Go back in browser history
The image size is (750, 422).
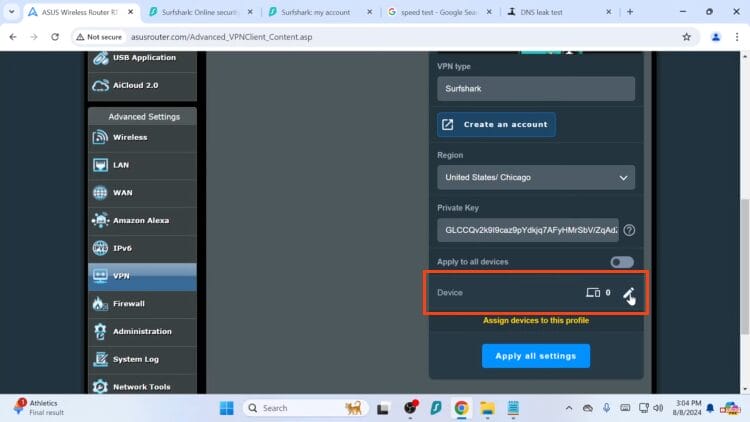pyautogui.click(x=13, y=37)
